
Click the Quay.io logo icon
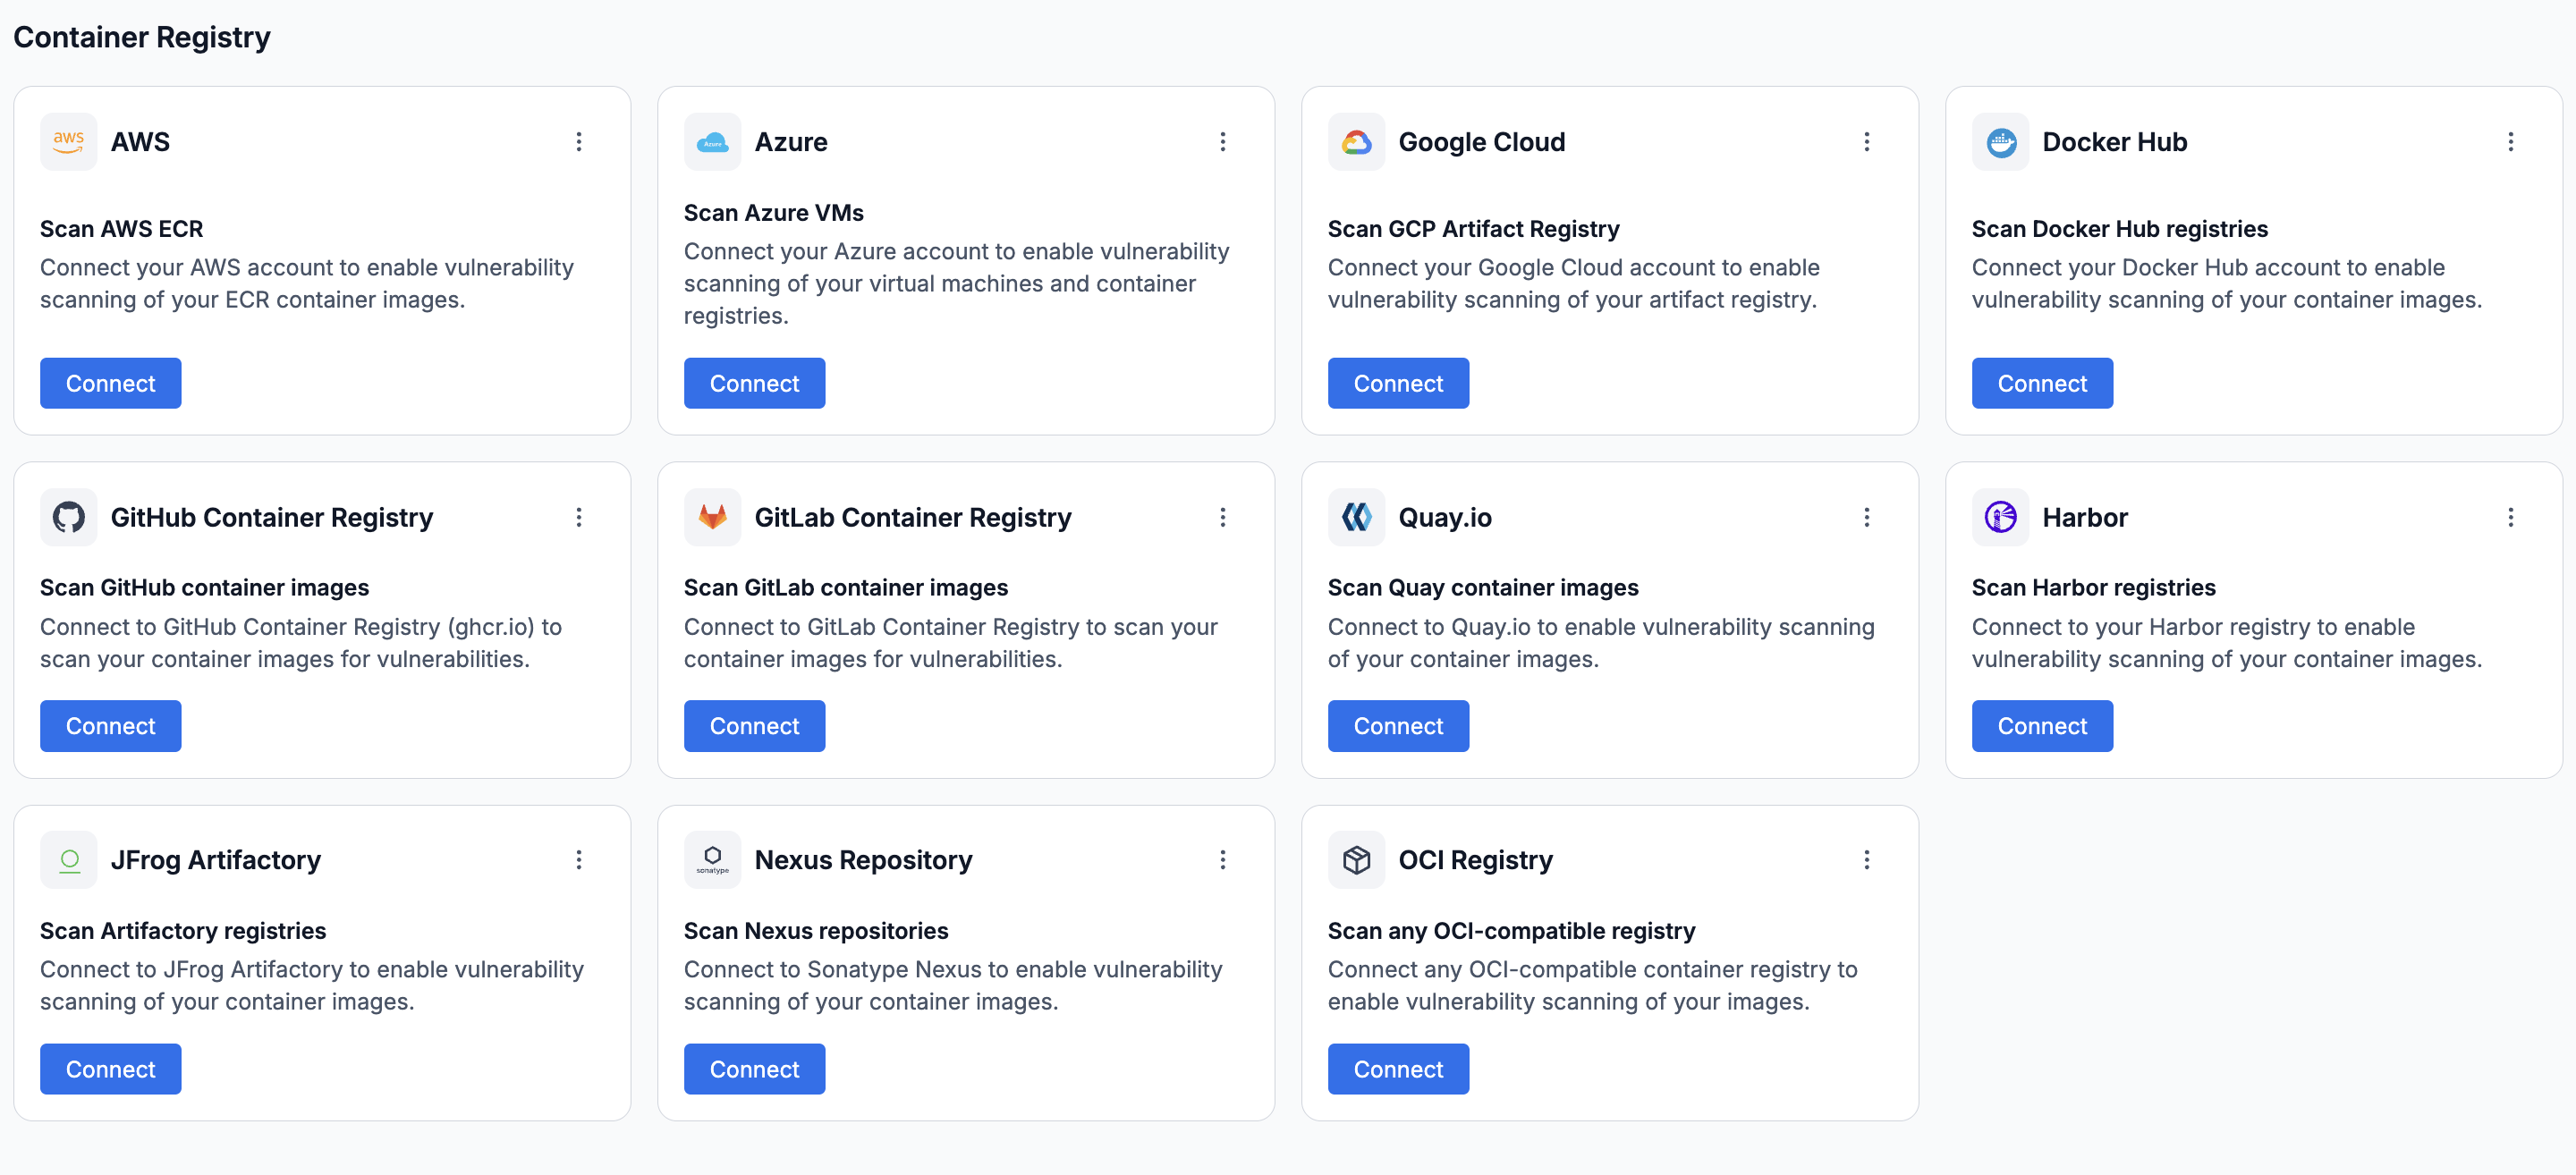coord(1356,517)
